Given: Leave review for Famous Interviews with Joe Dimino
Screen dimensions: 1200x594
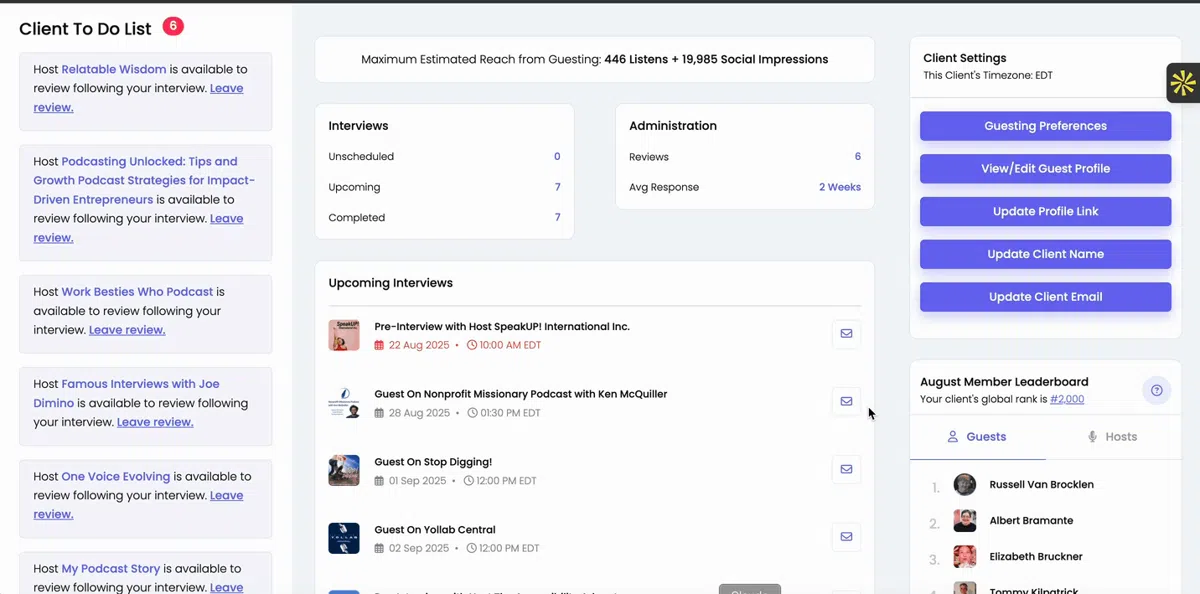Looking at the screenshot, I should [155, 422].
